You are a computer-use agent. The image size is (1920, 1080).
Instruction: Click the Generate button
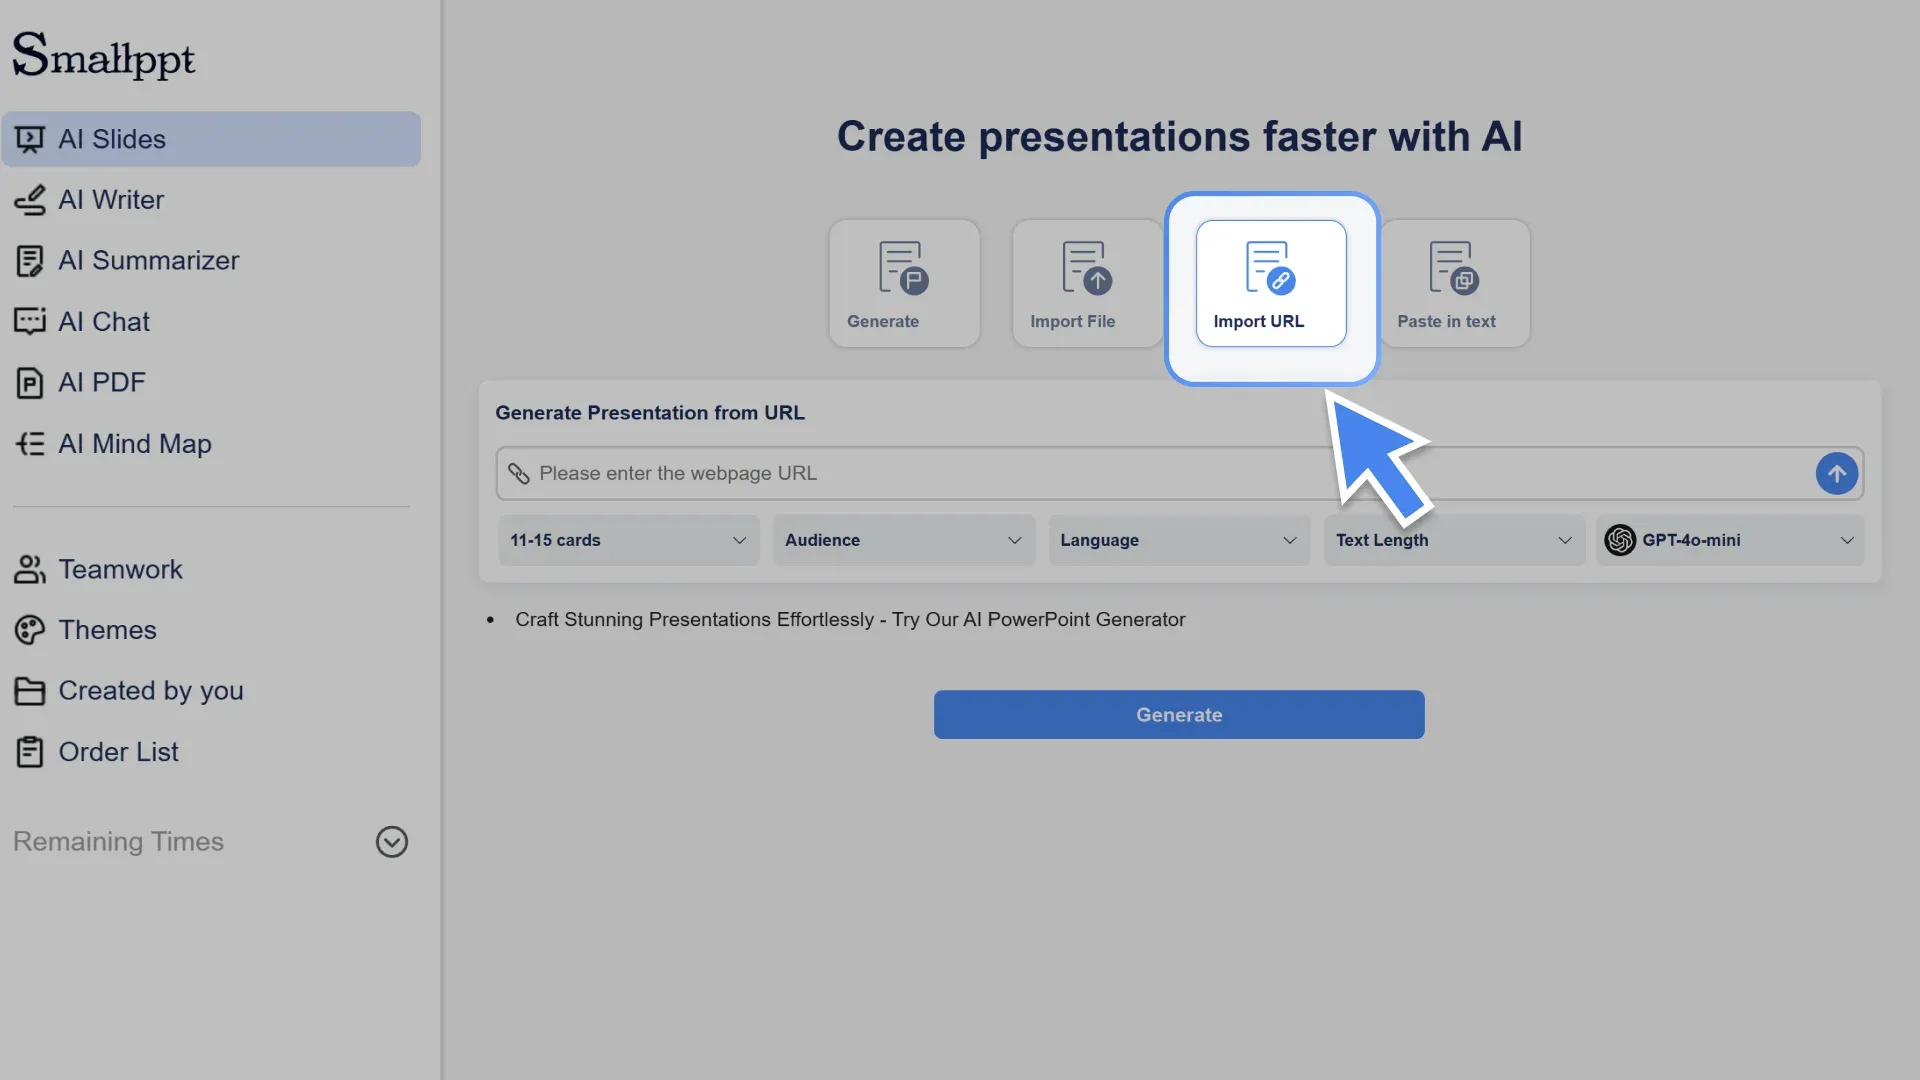(1178, 714)
